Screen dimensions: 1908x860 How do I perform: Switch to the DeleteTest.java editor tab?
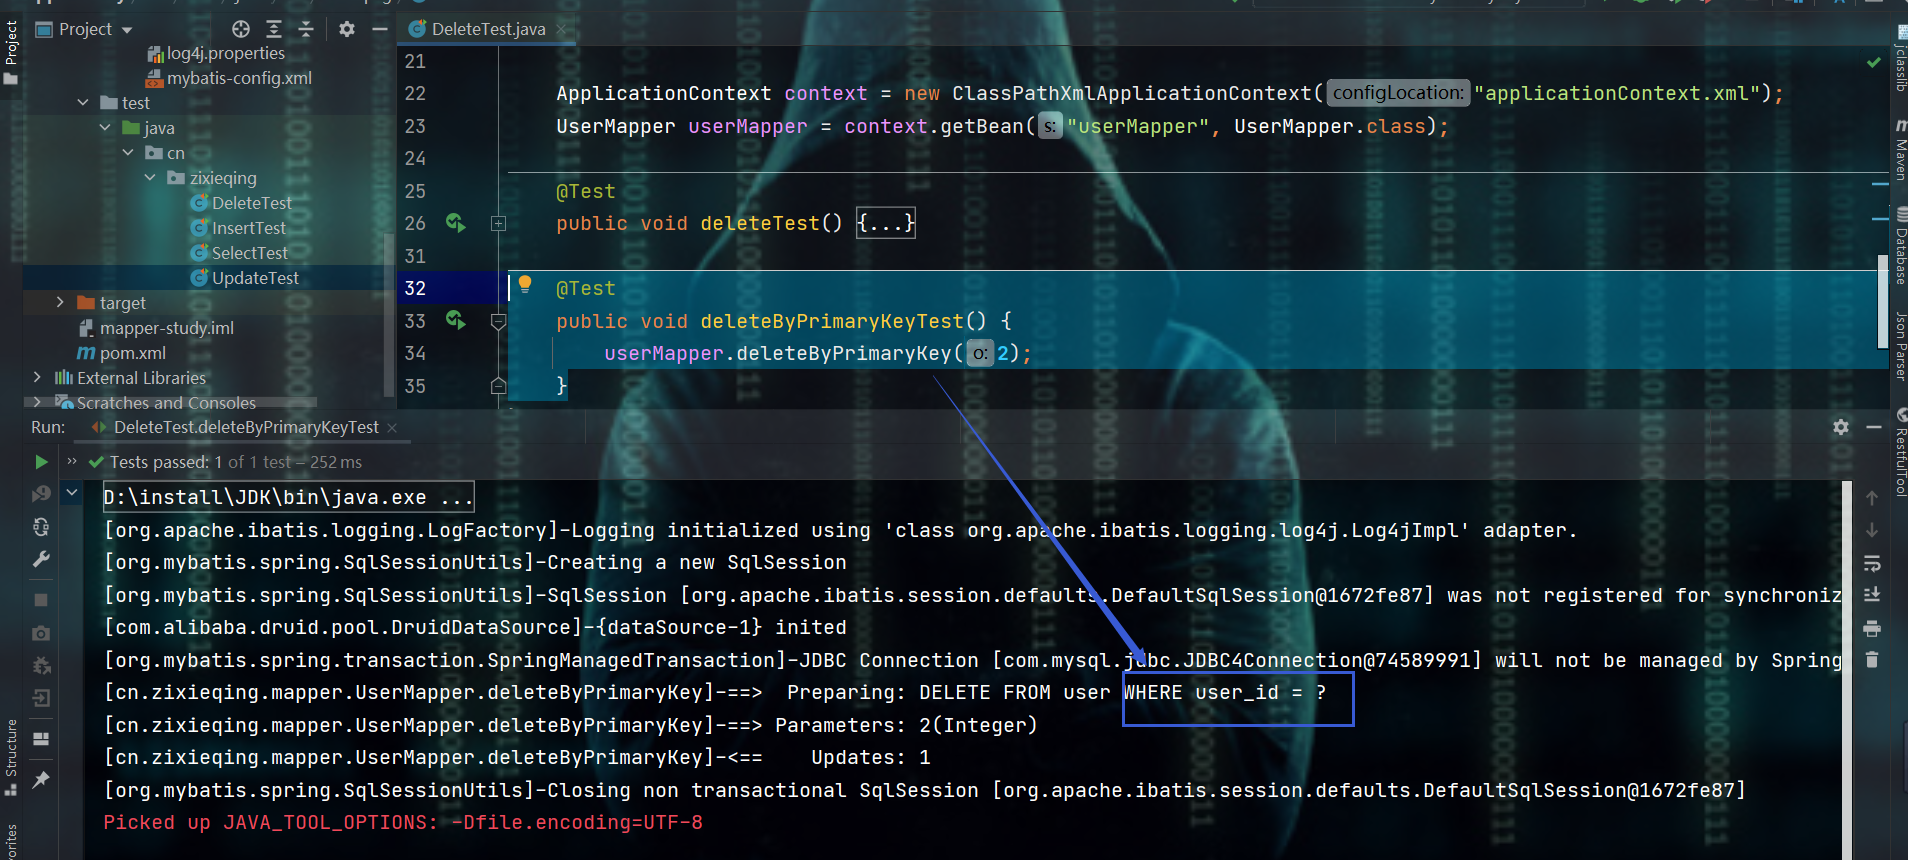[x=488, y=29]
